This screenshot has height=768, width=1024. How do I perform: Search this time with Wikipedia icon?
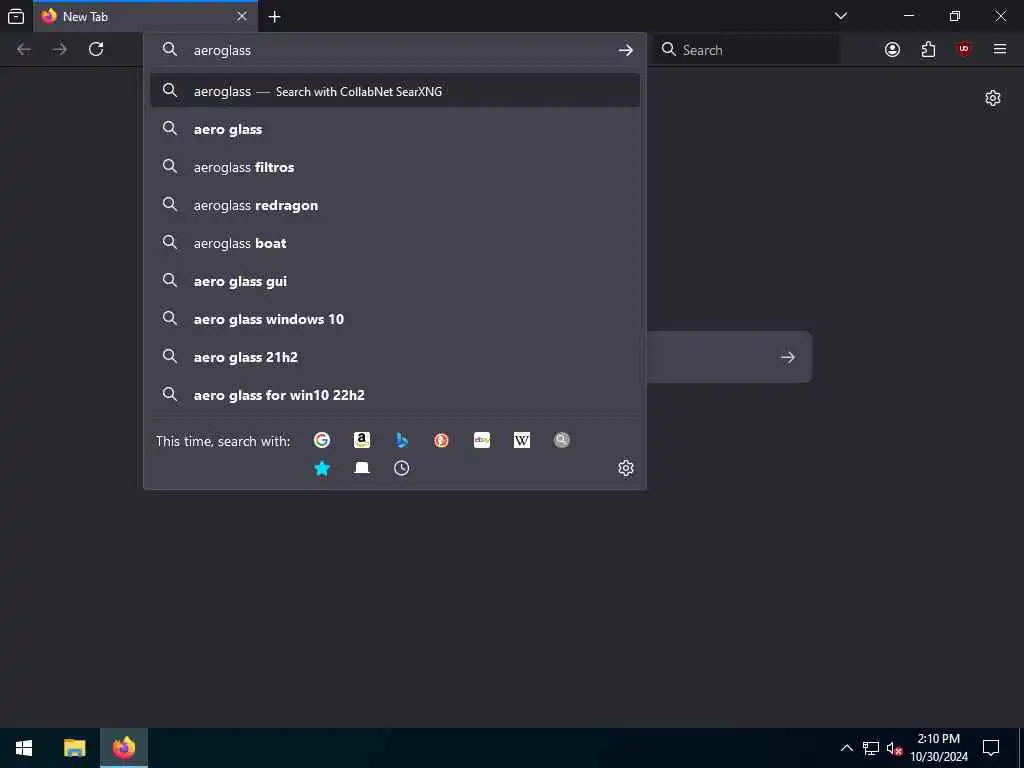coord(522,440)
